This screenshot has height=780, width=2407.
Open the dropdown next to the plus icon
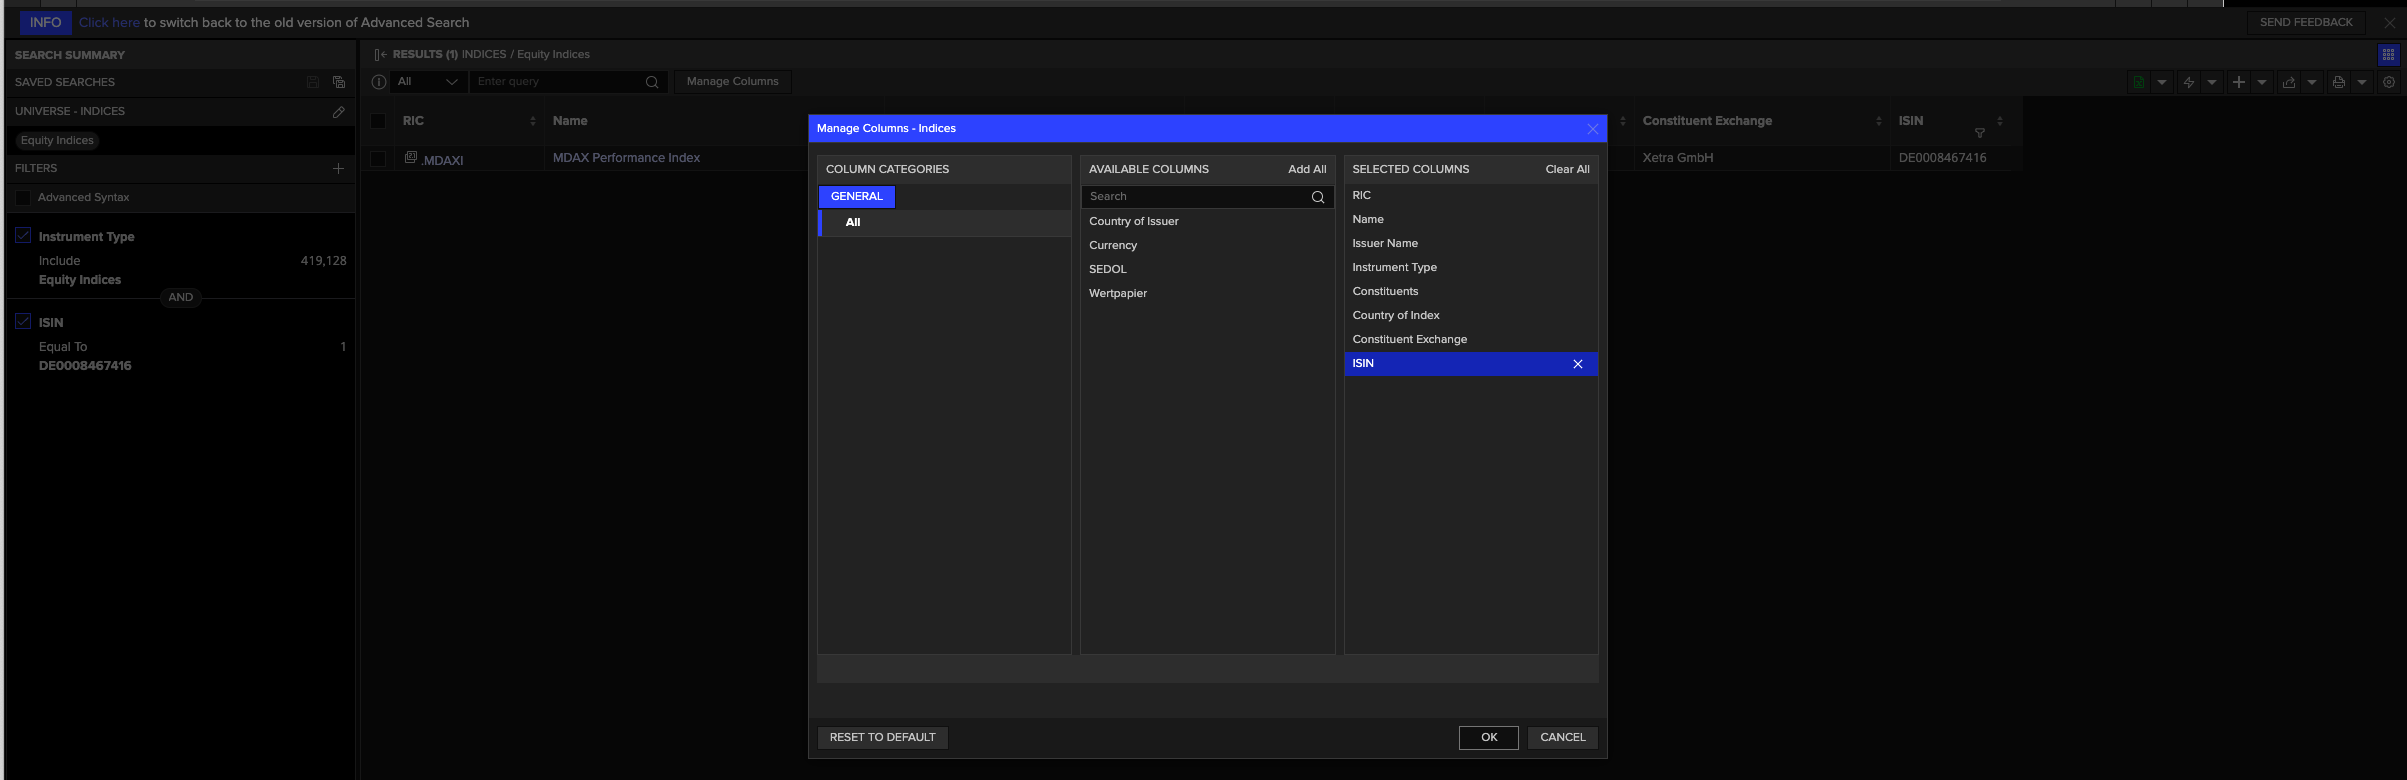point(2262,82)
